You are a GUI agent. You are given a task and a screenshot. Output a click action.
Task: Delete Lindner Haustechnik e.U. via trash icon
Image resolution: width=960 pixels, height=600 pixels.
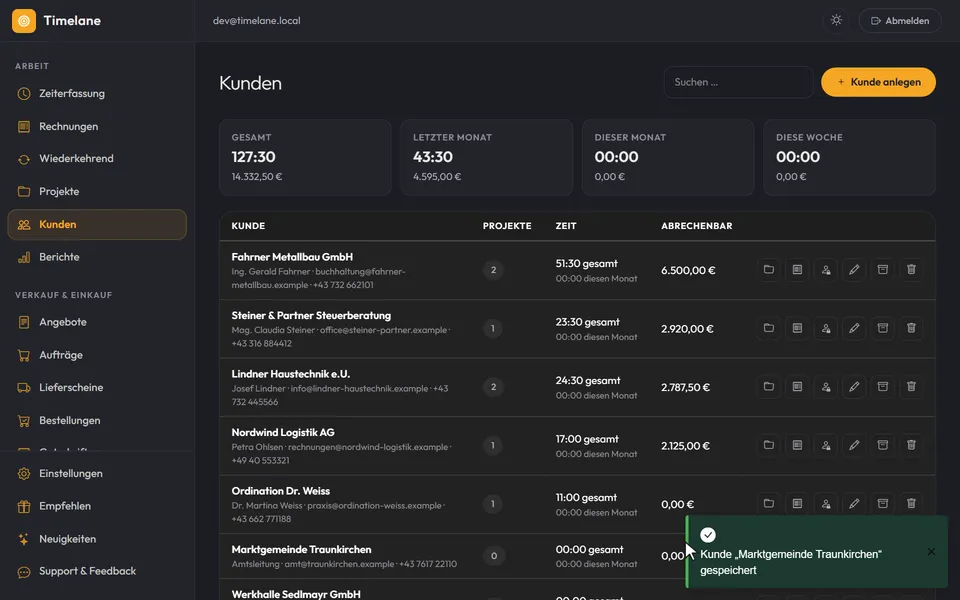(911, 387)
